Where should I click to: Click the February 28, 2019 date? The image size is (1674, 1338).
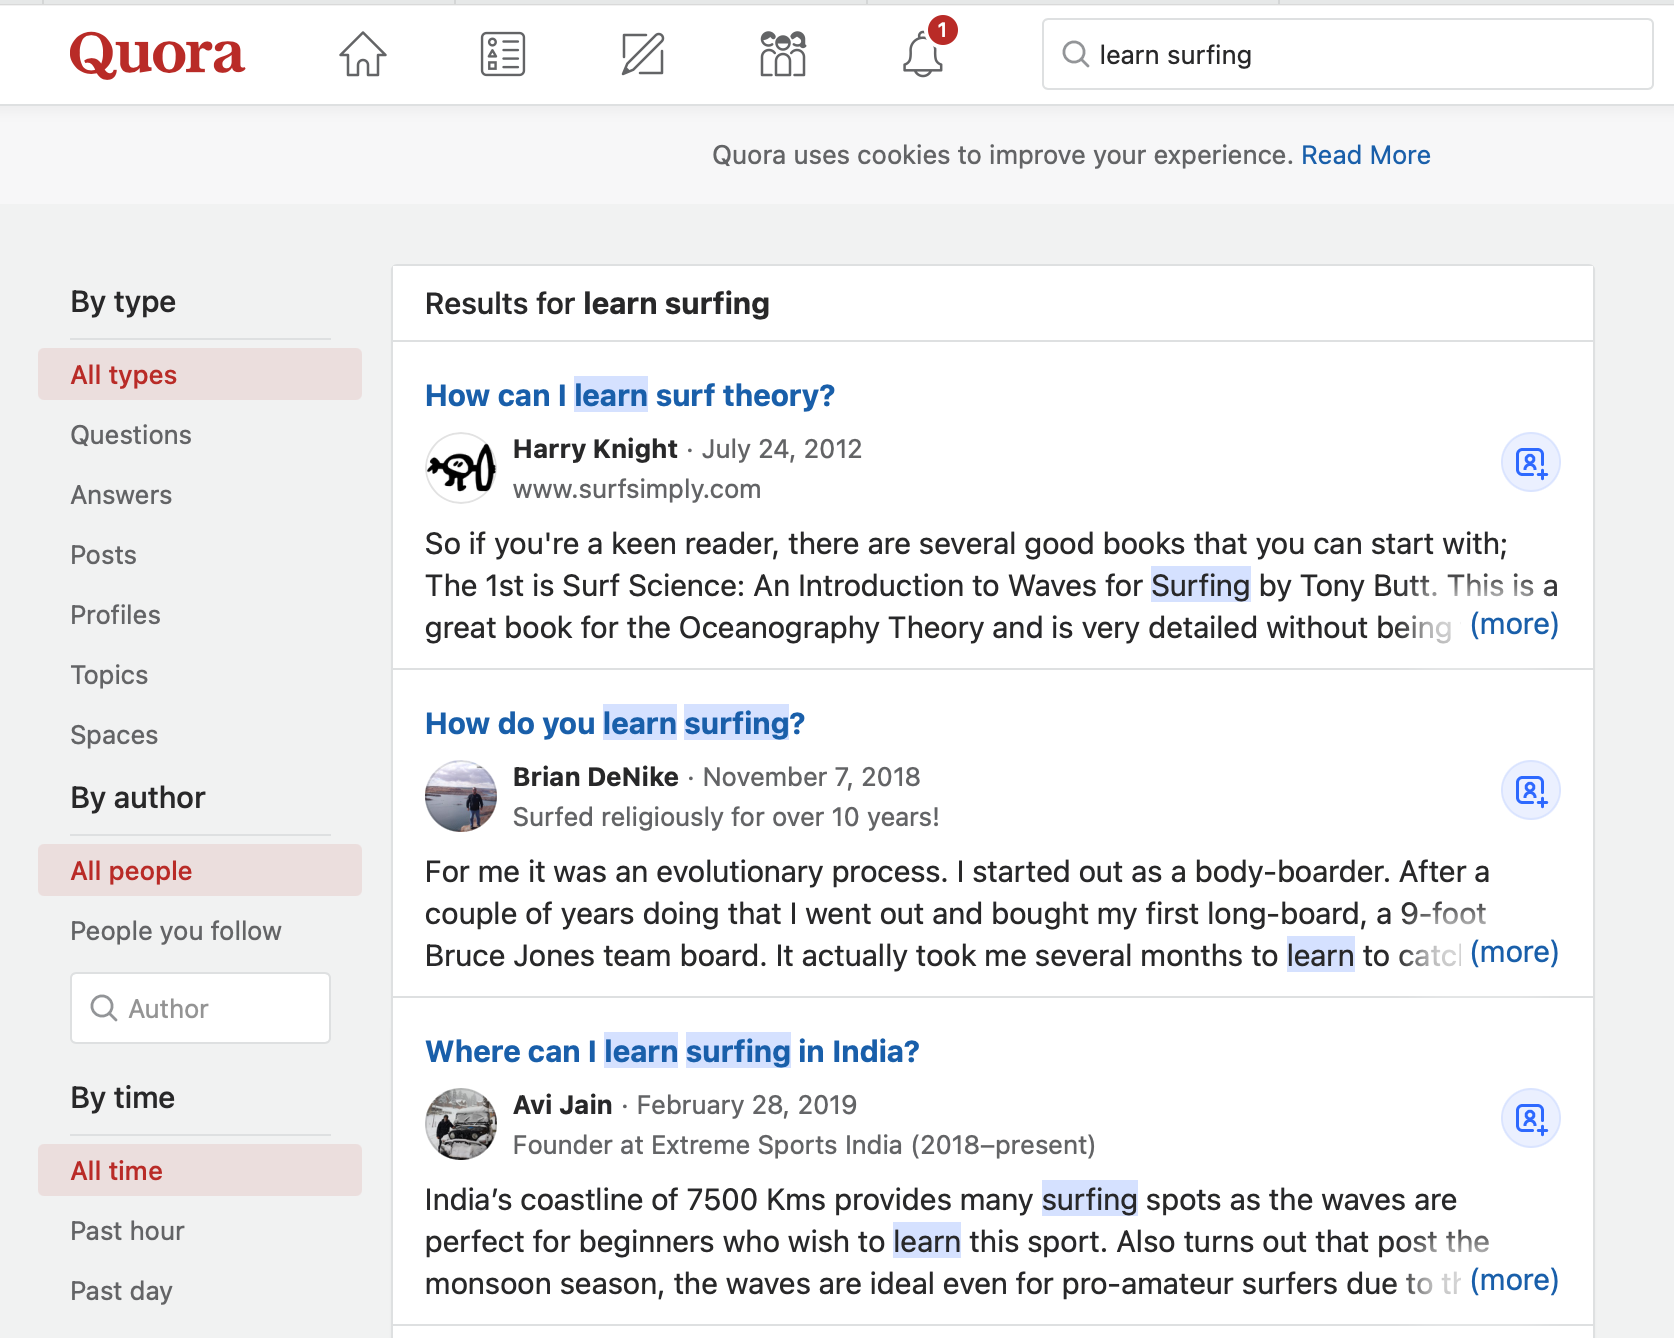[x=746, y=1105]
